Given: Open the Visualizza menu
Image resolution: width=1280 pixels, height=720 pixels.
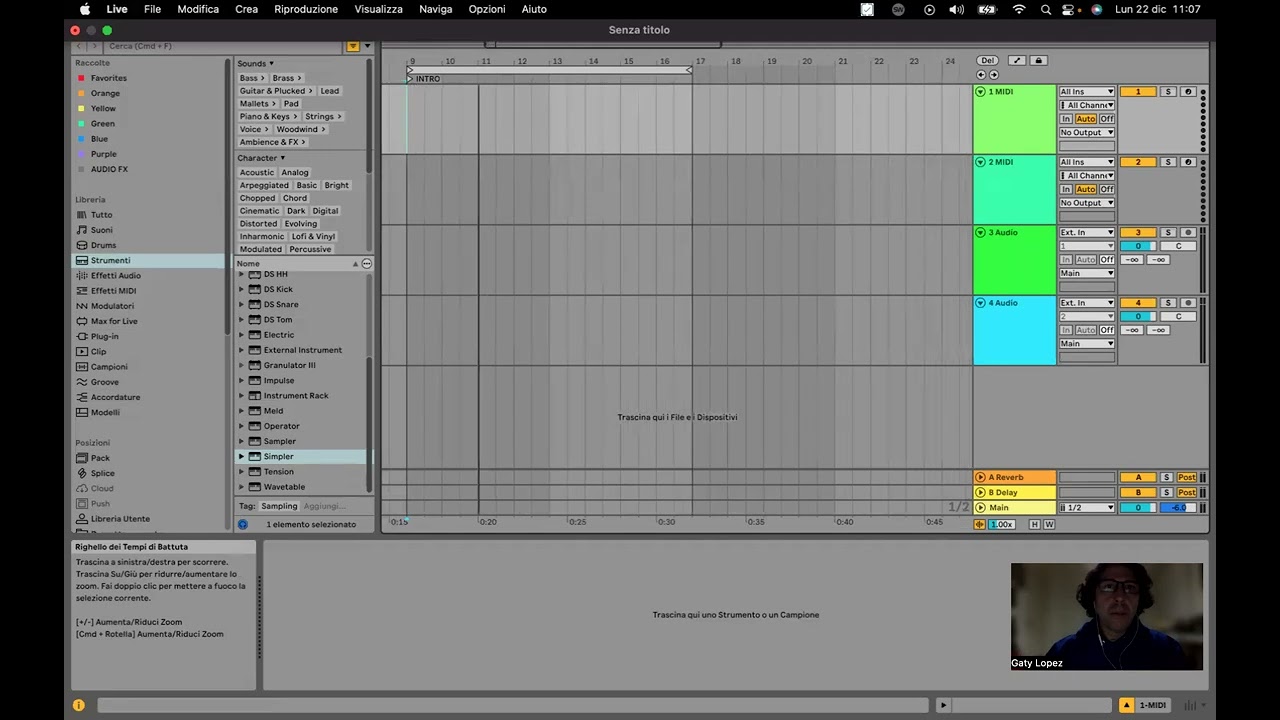Looking at the screenshot, I should pyautogui.click(x=379, y=9).
